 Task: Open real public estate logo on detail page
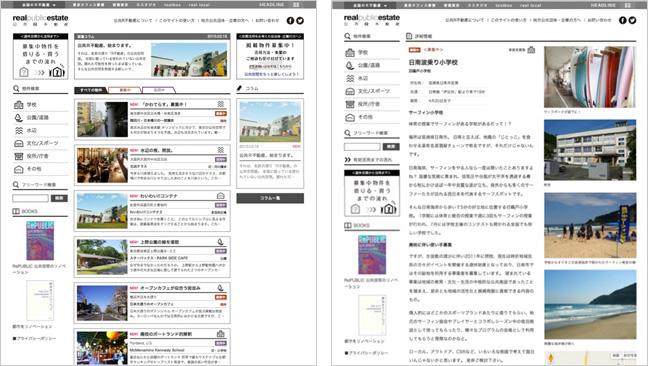point(372,20)
